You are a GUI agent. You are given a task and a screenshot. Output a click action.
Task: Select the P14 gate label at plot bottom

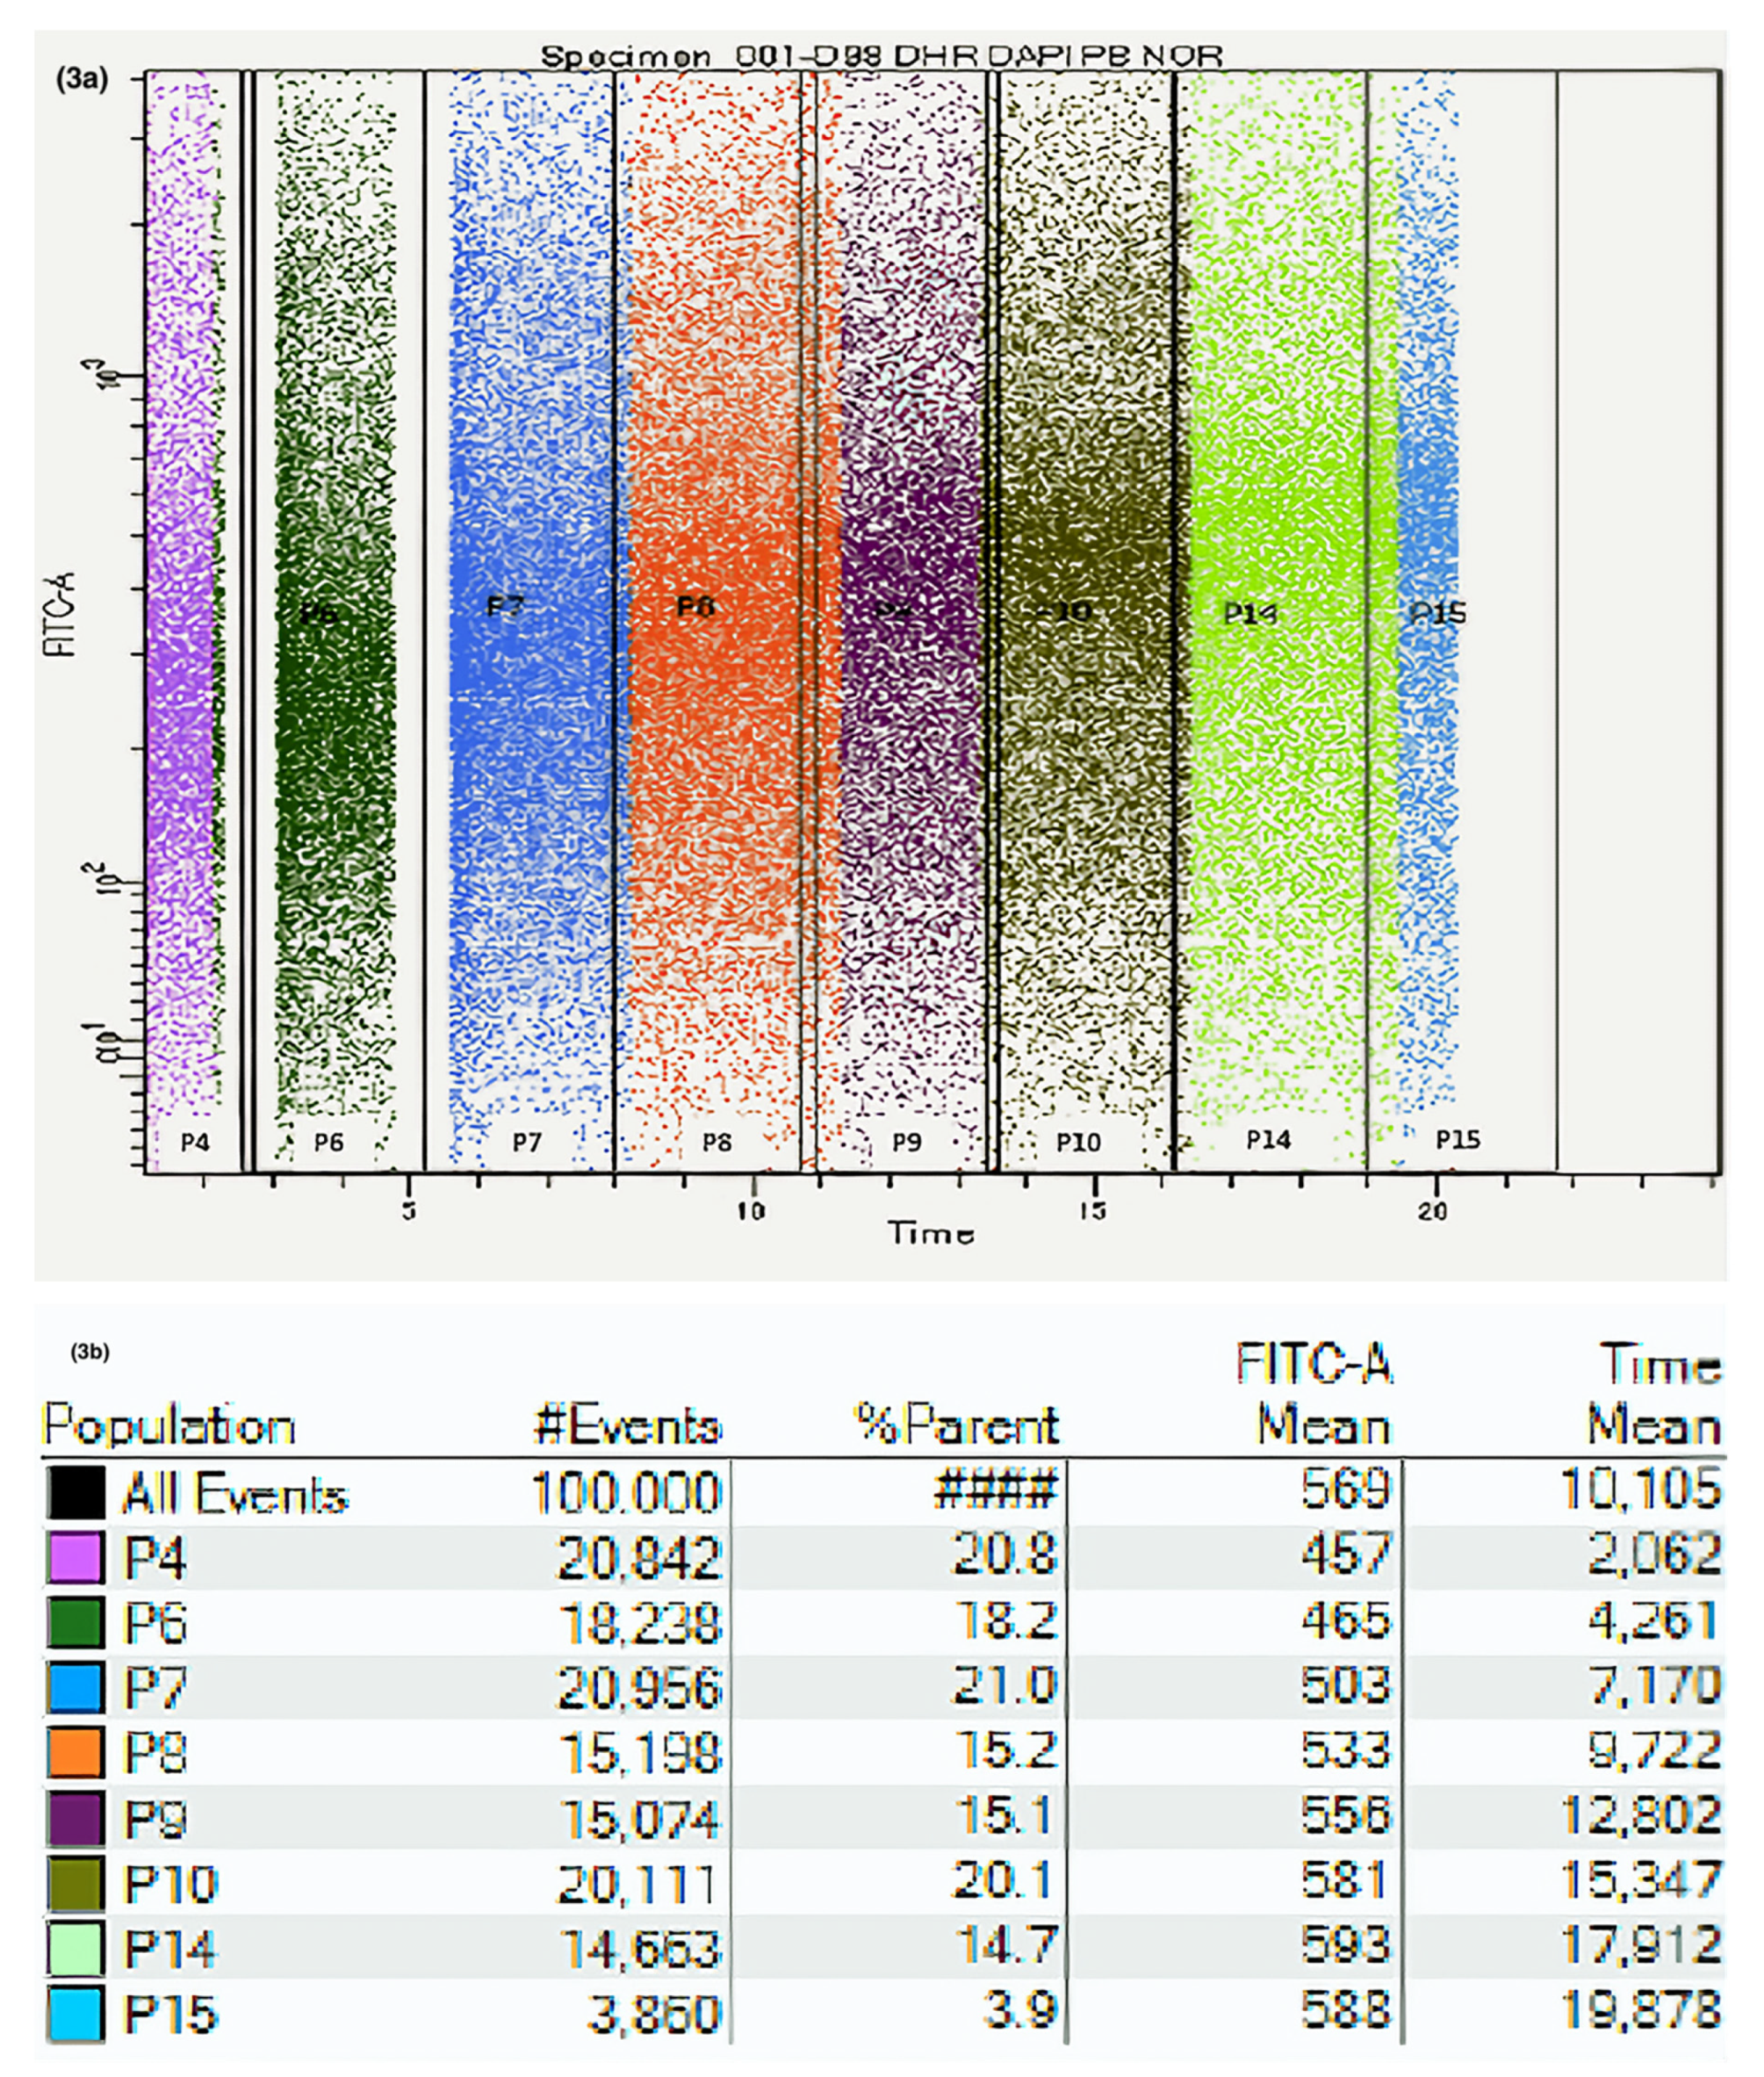pyautogui.click(x=1268, y=1139)
